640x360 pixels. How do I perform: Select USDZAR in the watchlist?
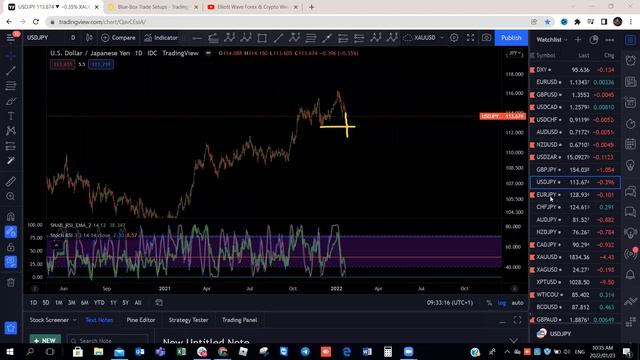575,157
